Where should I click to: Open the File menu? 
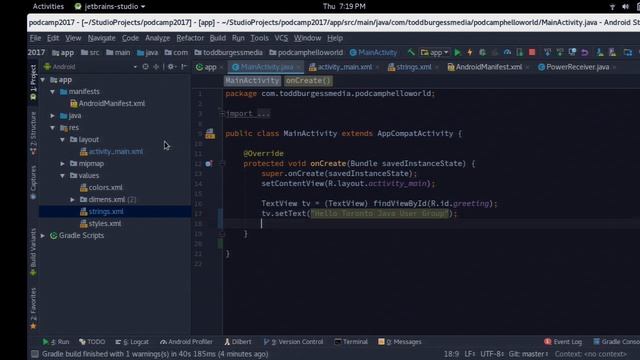click(x=35, y=38)
